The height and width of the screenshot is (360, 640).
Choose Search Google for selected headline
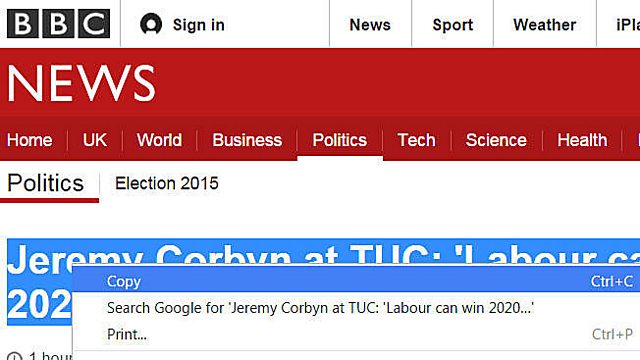point(356,308)
